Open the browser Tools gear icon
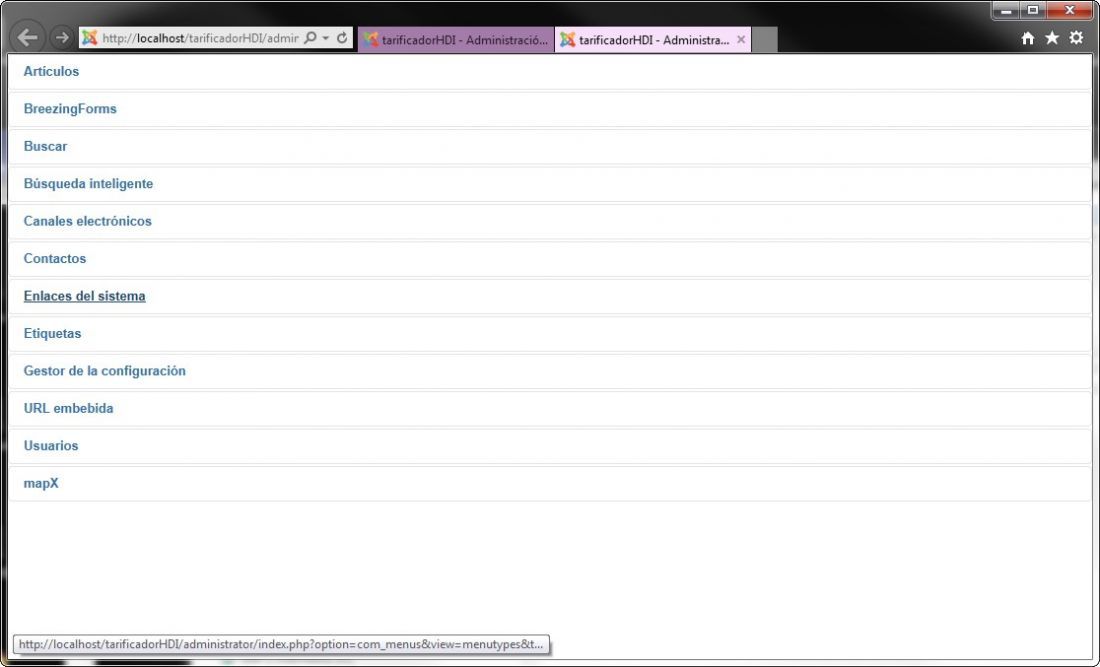This screenshot has width=1100, height=667. pyautogui.click(x=1076, y=38)
